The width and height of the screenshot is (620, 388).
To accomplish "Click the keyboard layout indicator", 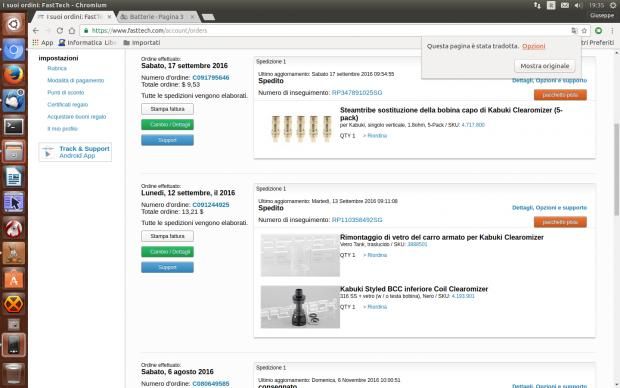I will (551, 5).
